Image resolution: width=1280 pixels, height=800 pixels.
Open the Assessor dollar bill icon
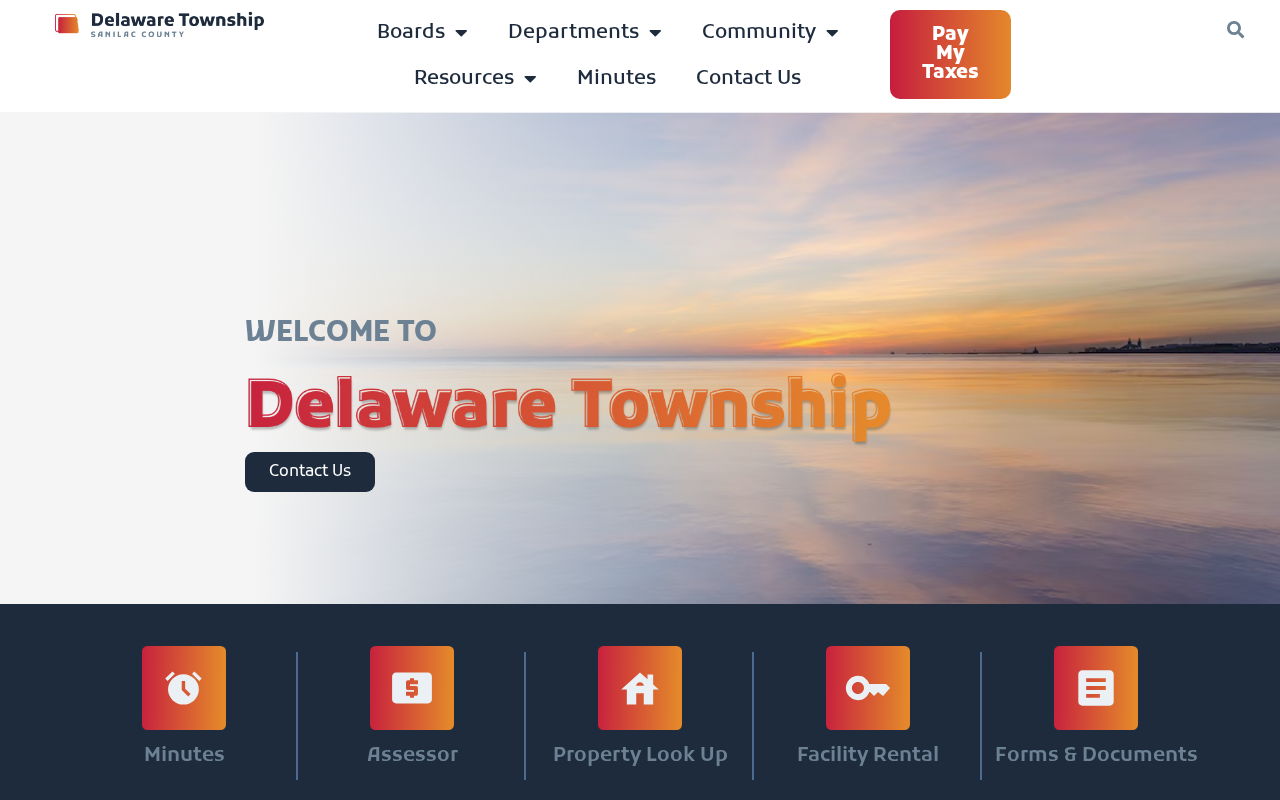click(x=412, y=688)
